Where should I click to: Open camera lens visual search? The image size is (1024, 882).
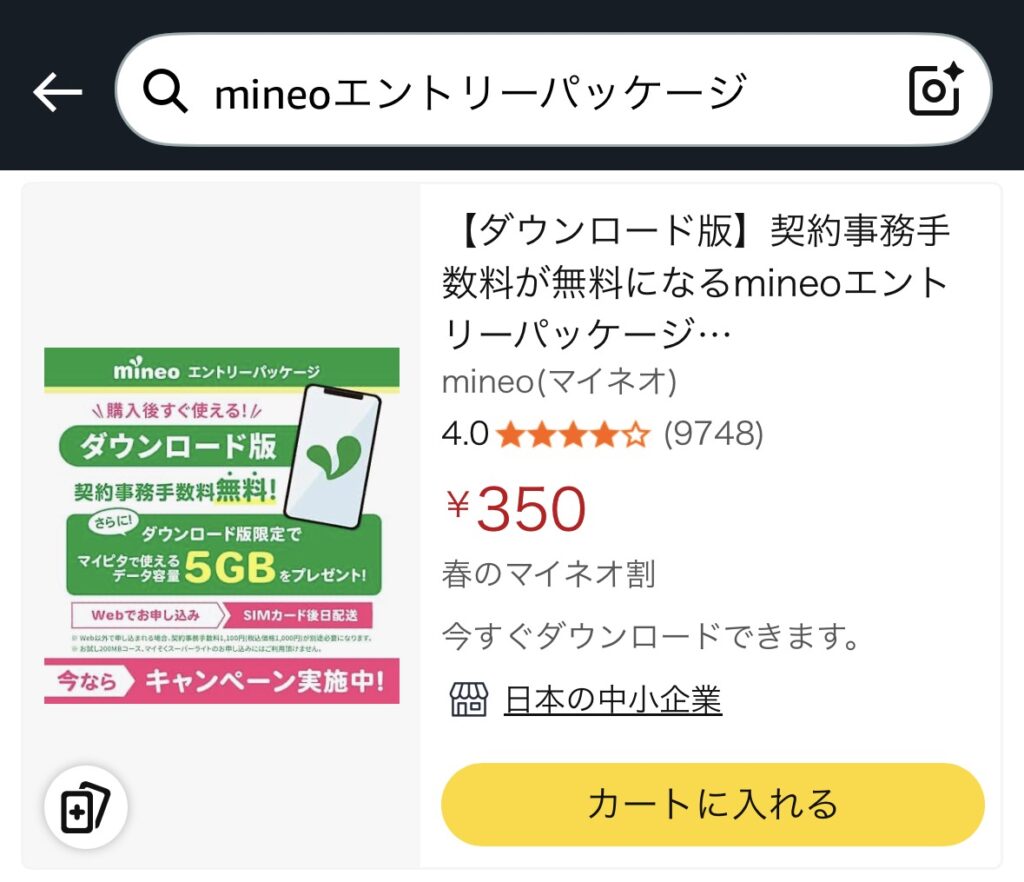[x=936, y=90]
